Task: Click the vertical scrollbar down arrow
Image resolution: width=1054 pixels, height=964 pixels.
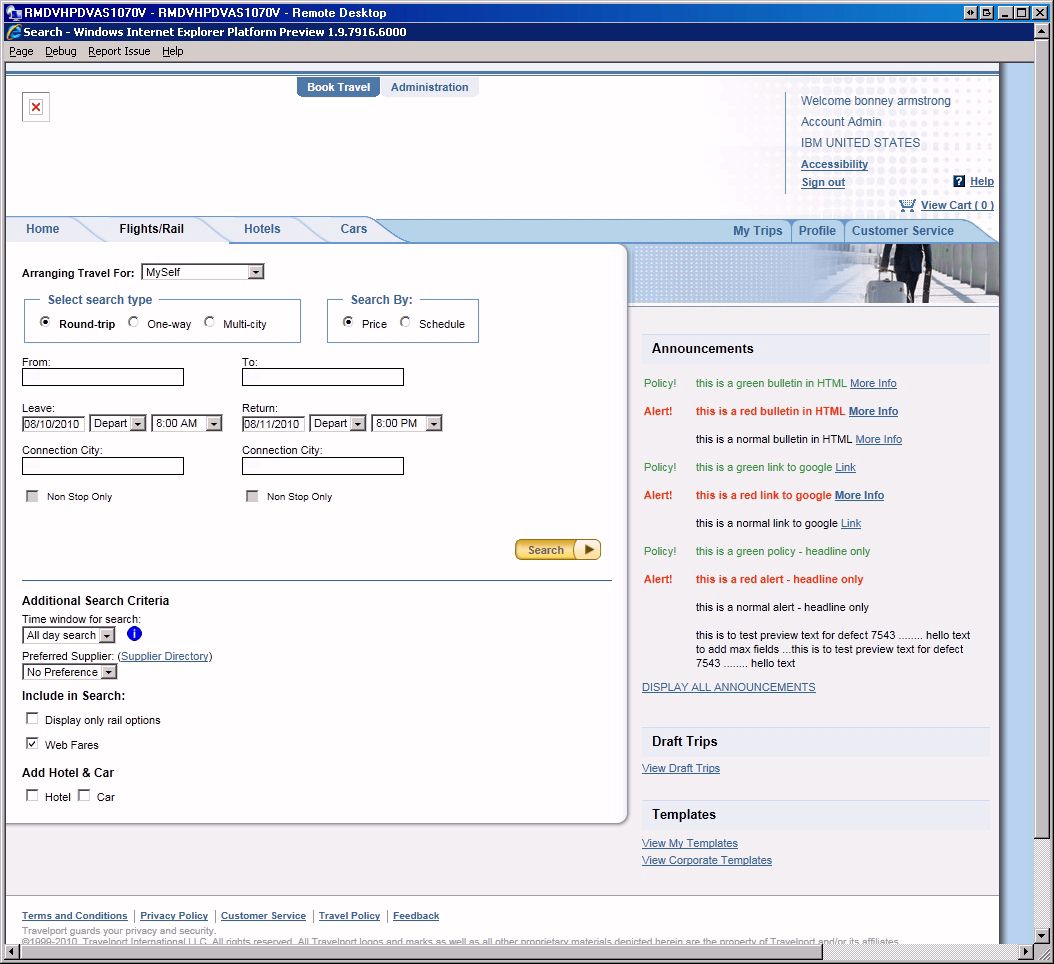Action: (1043, 933)
